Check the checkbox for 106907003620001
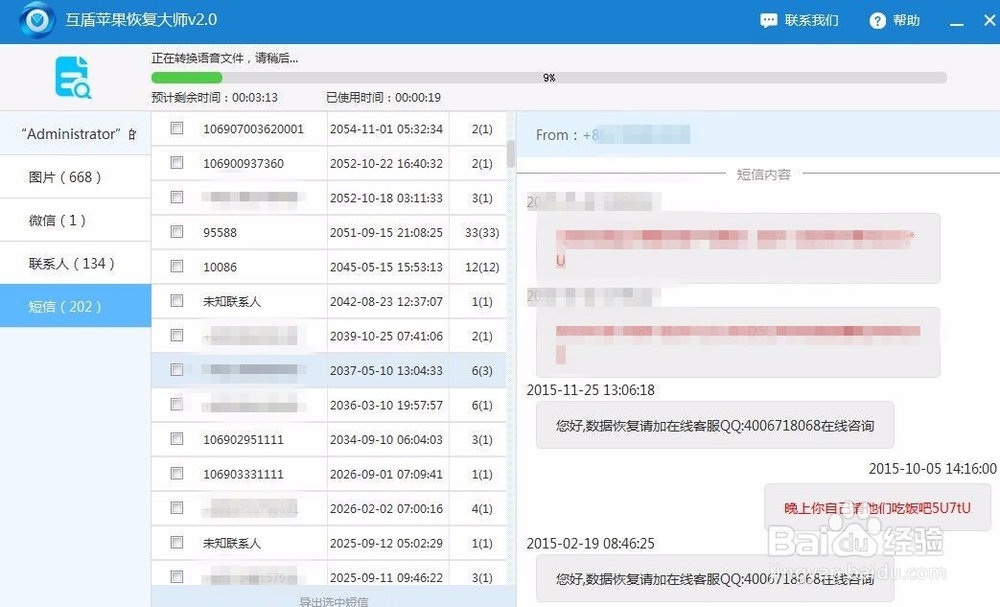The height and width of the screenshot is (607, 1000). coord(176,128)
